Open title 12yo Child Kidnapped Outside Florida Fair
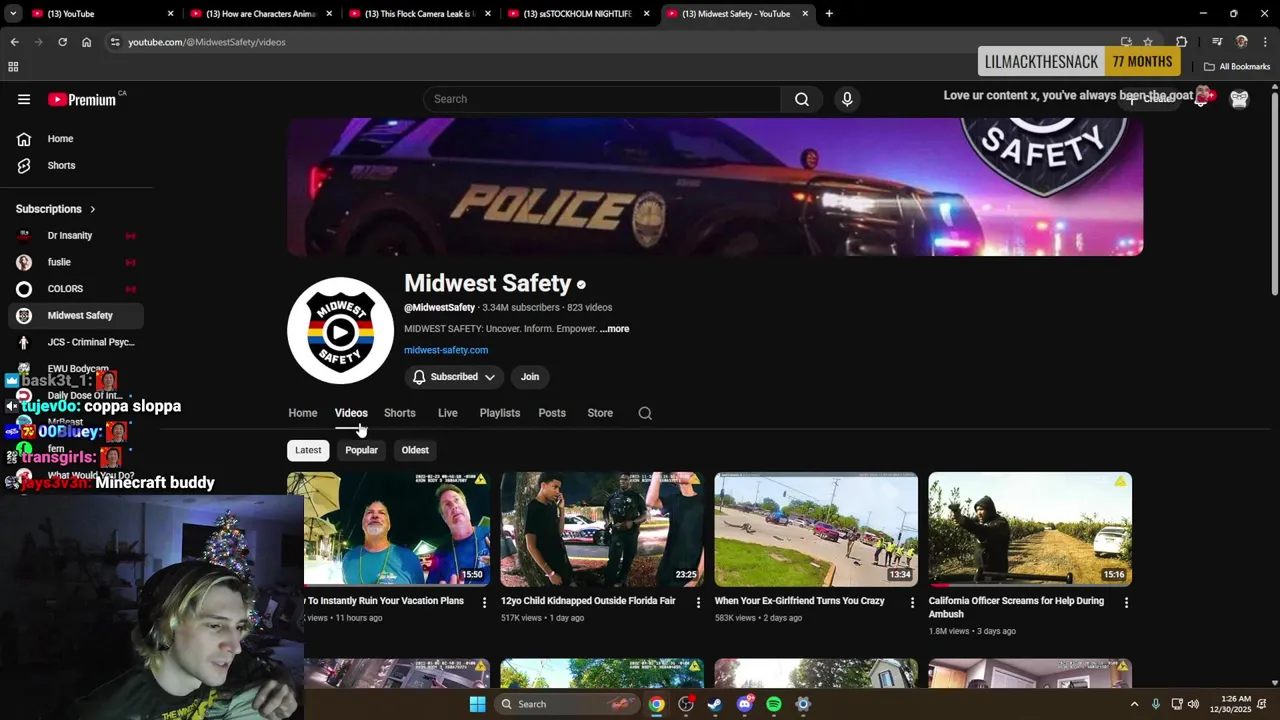Image resolution: width=1280 pixels, height=720 pixels. coord(588,601)
